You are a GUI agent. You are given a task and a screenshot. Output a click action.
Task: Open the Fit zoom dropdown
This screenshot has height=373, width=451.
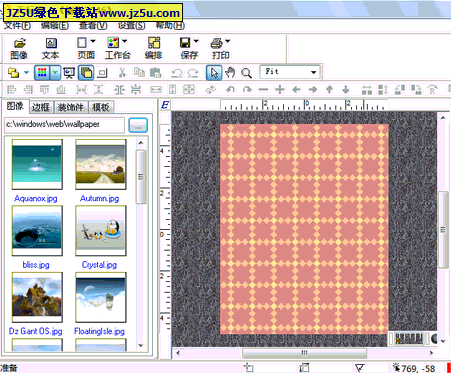[289, 72]
